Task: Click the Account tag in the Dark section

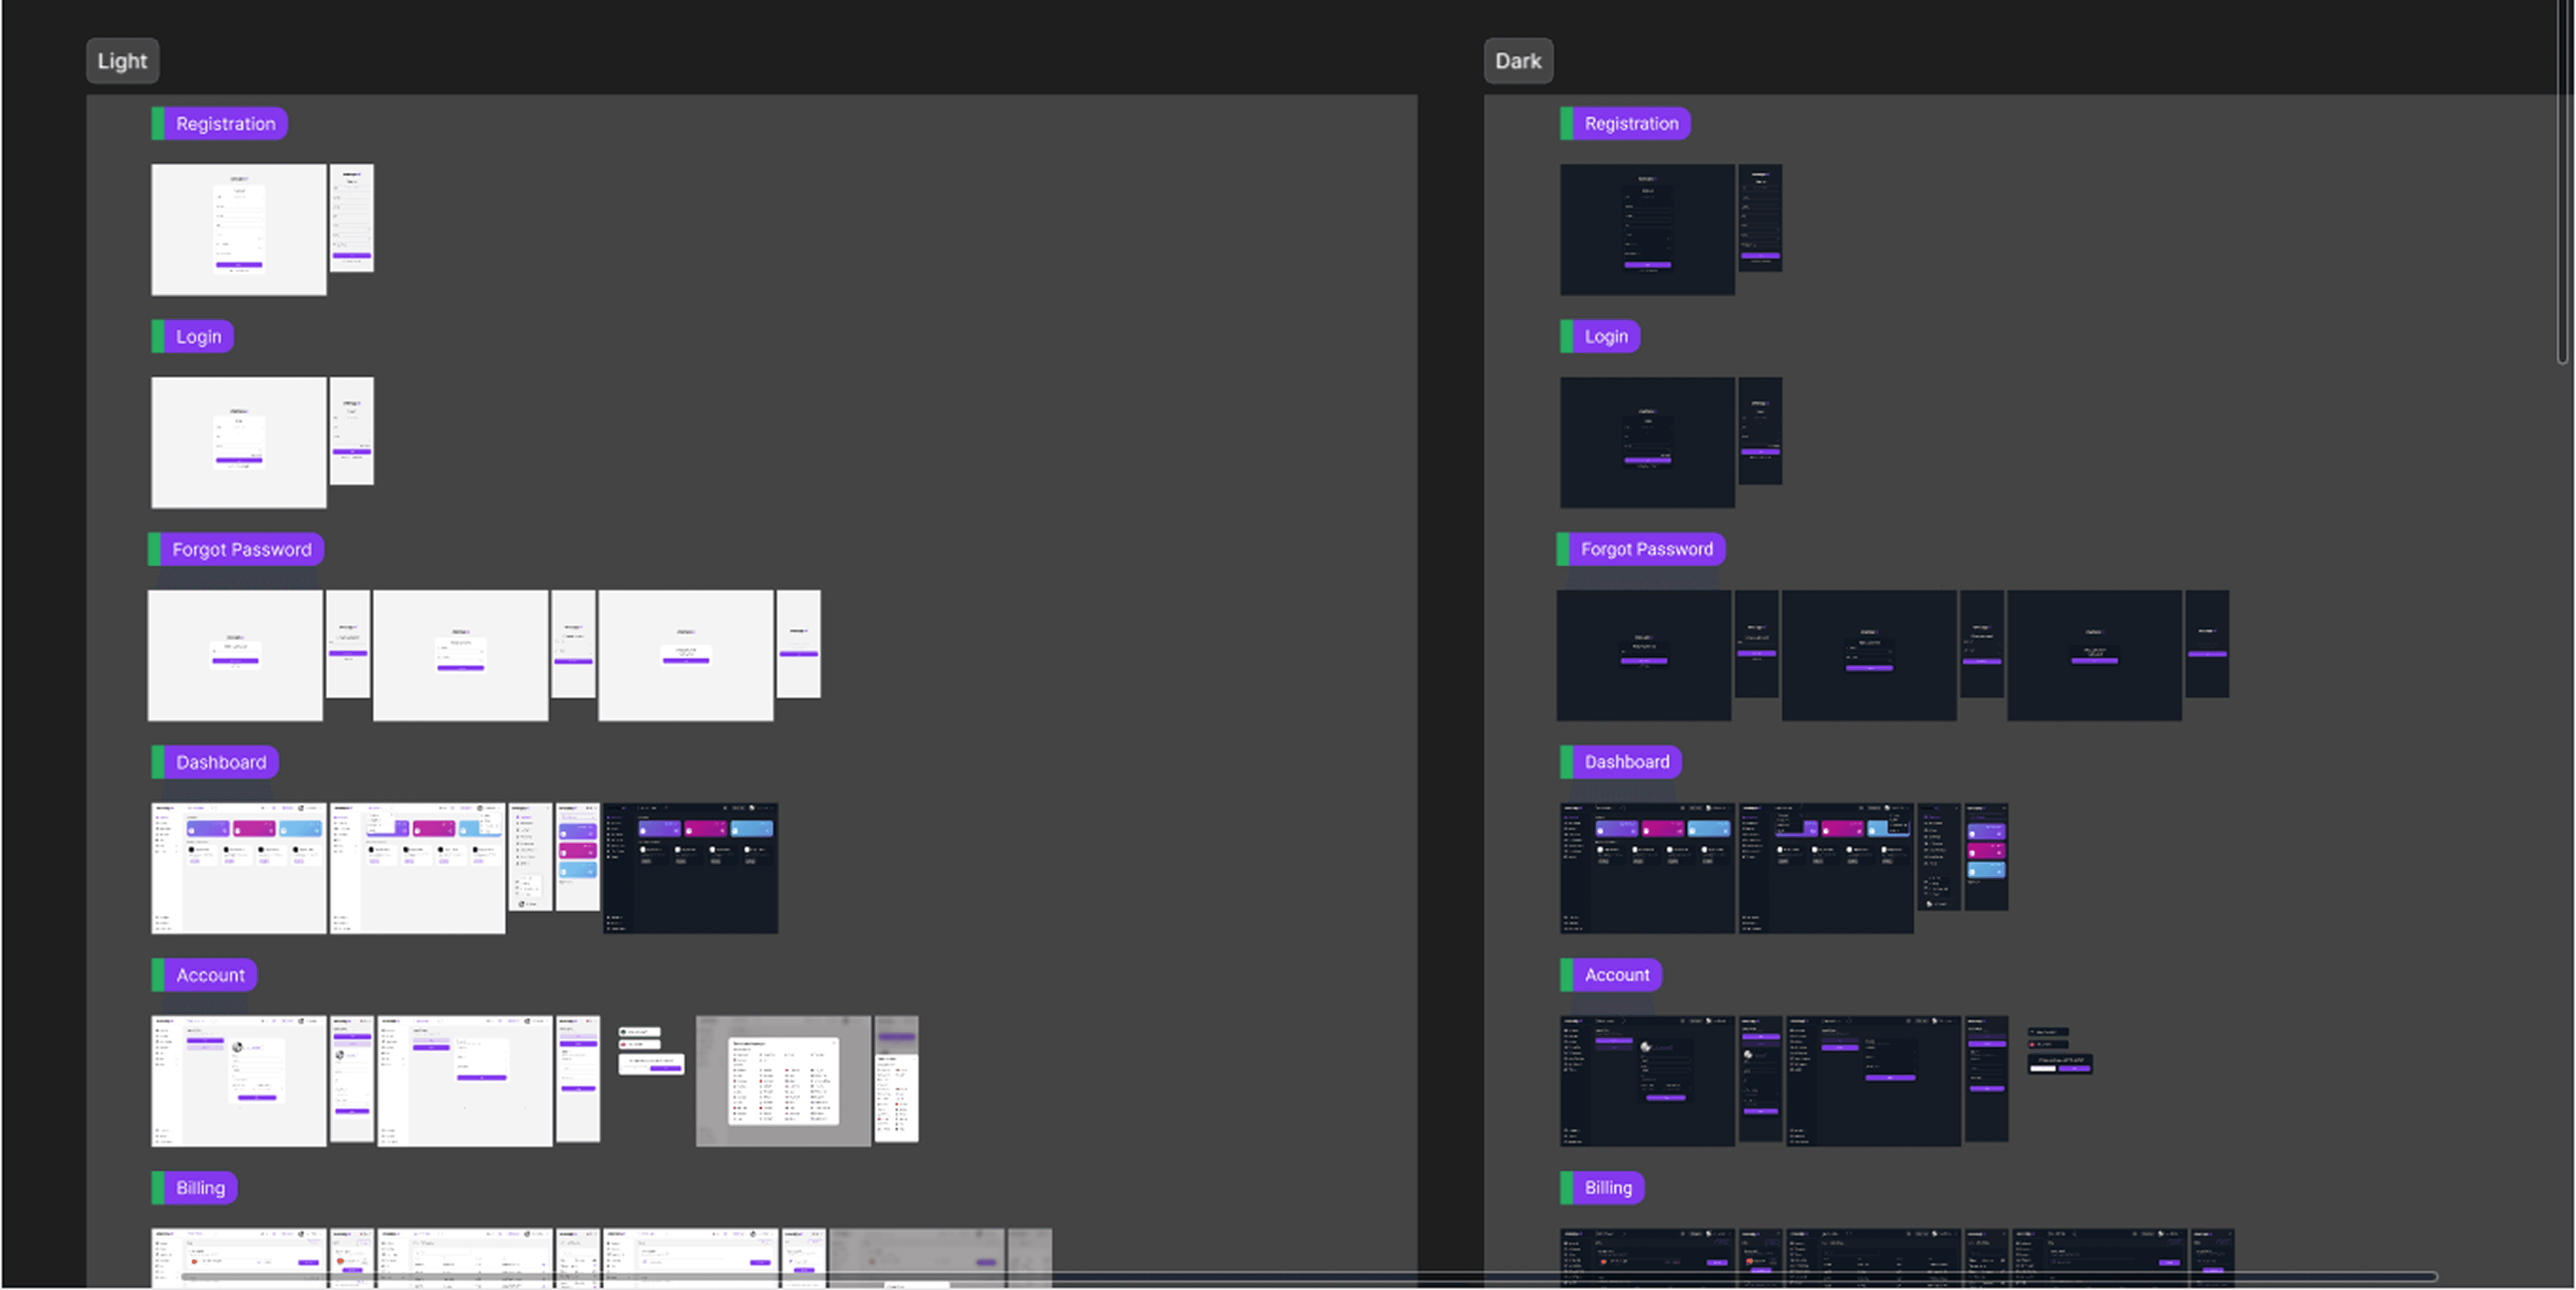Action: tap(1616, 975)
